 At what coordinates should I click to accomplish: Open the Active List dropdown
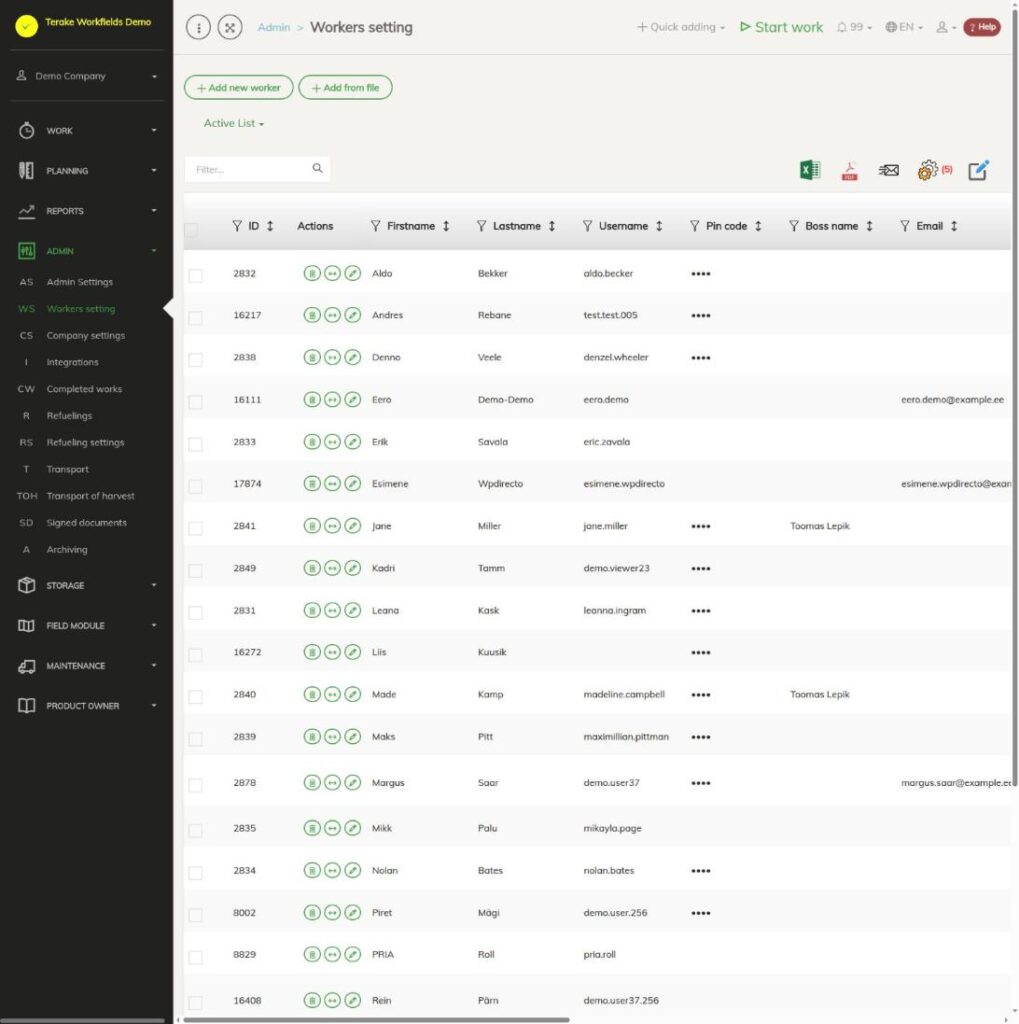click(234, 123)
